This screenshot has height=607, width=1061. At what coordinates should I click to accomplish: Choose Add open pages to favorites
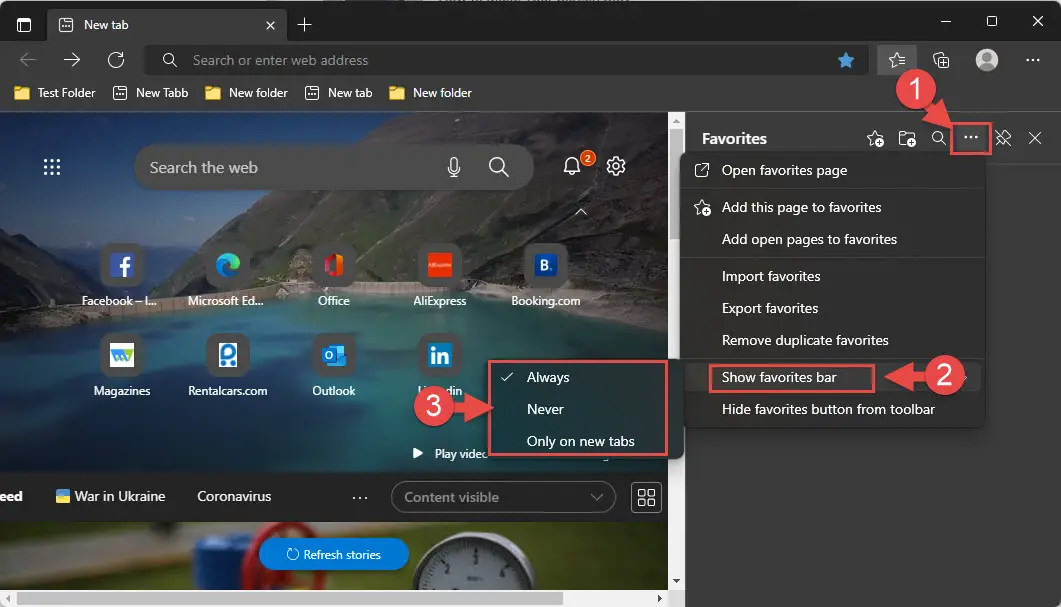pos(832,240)
